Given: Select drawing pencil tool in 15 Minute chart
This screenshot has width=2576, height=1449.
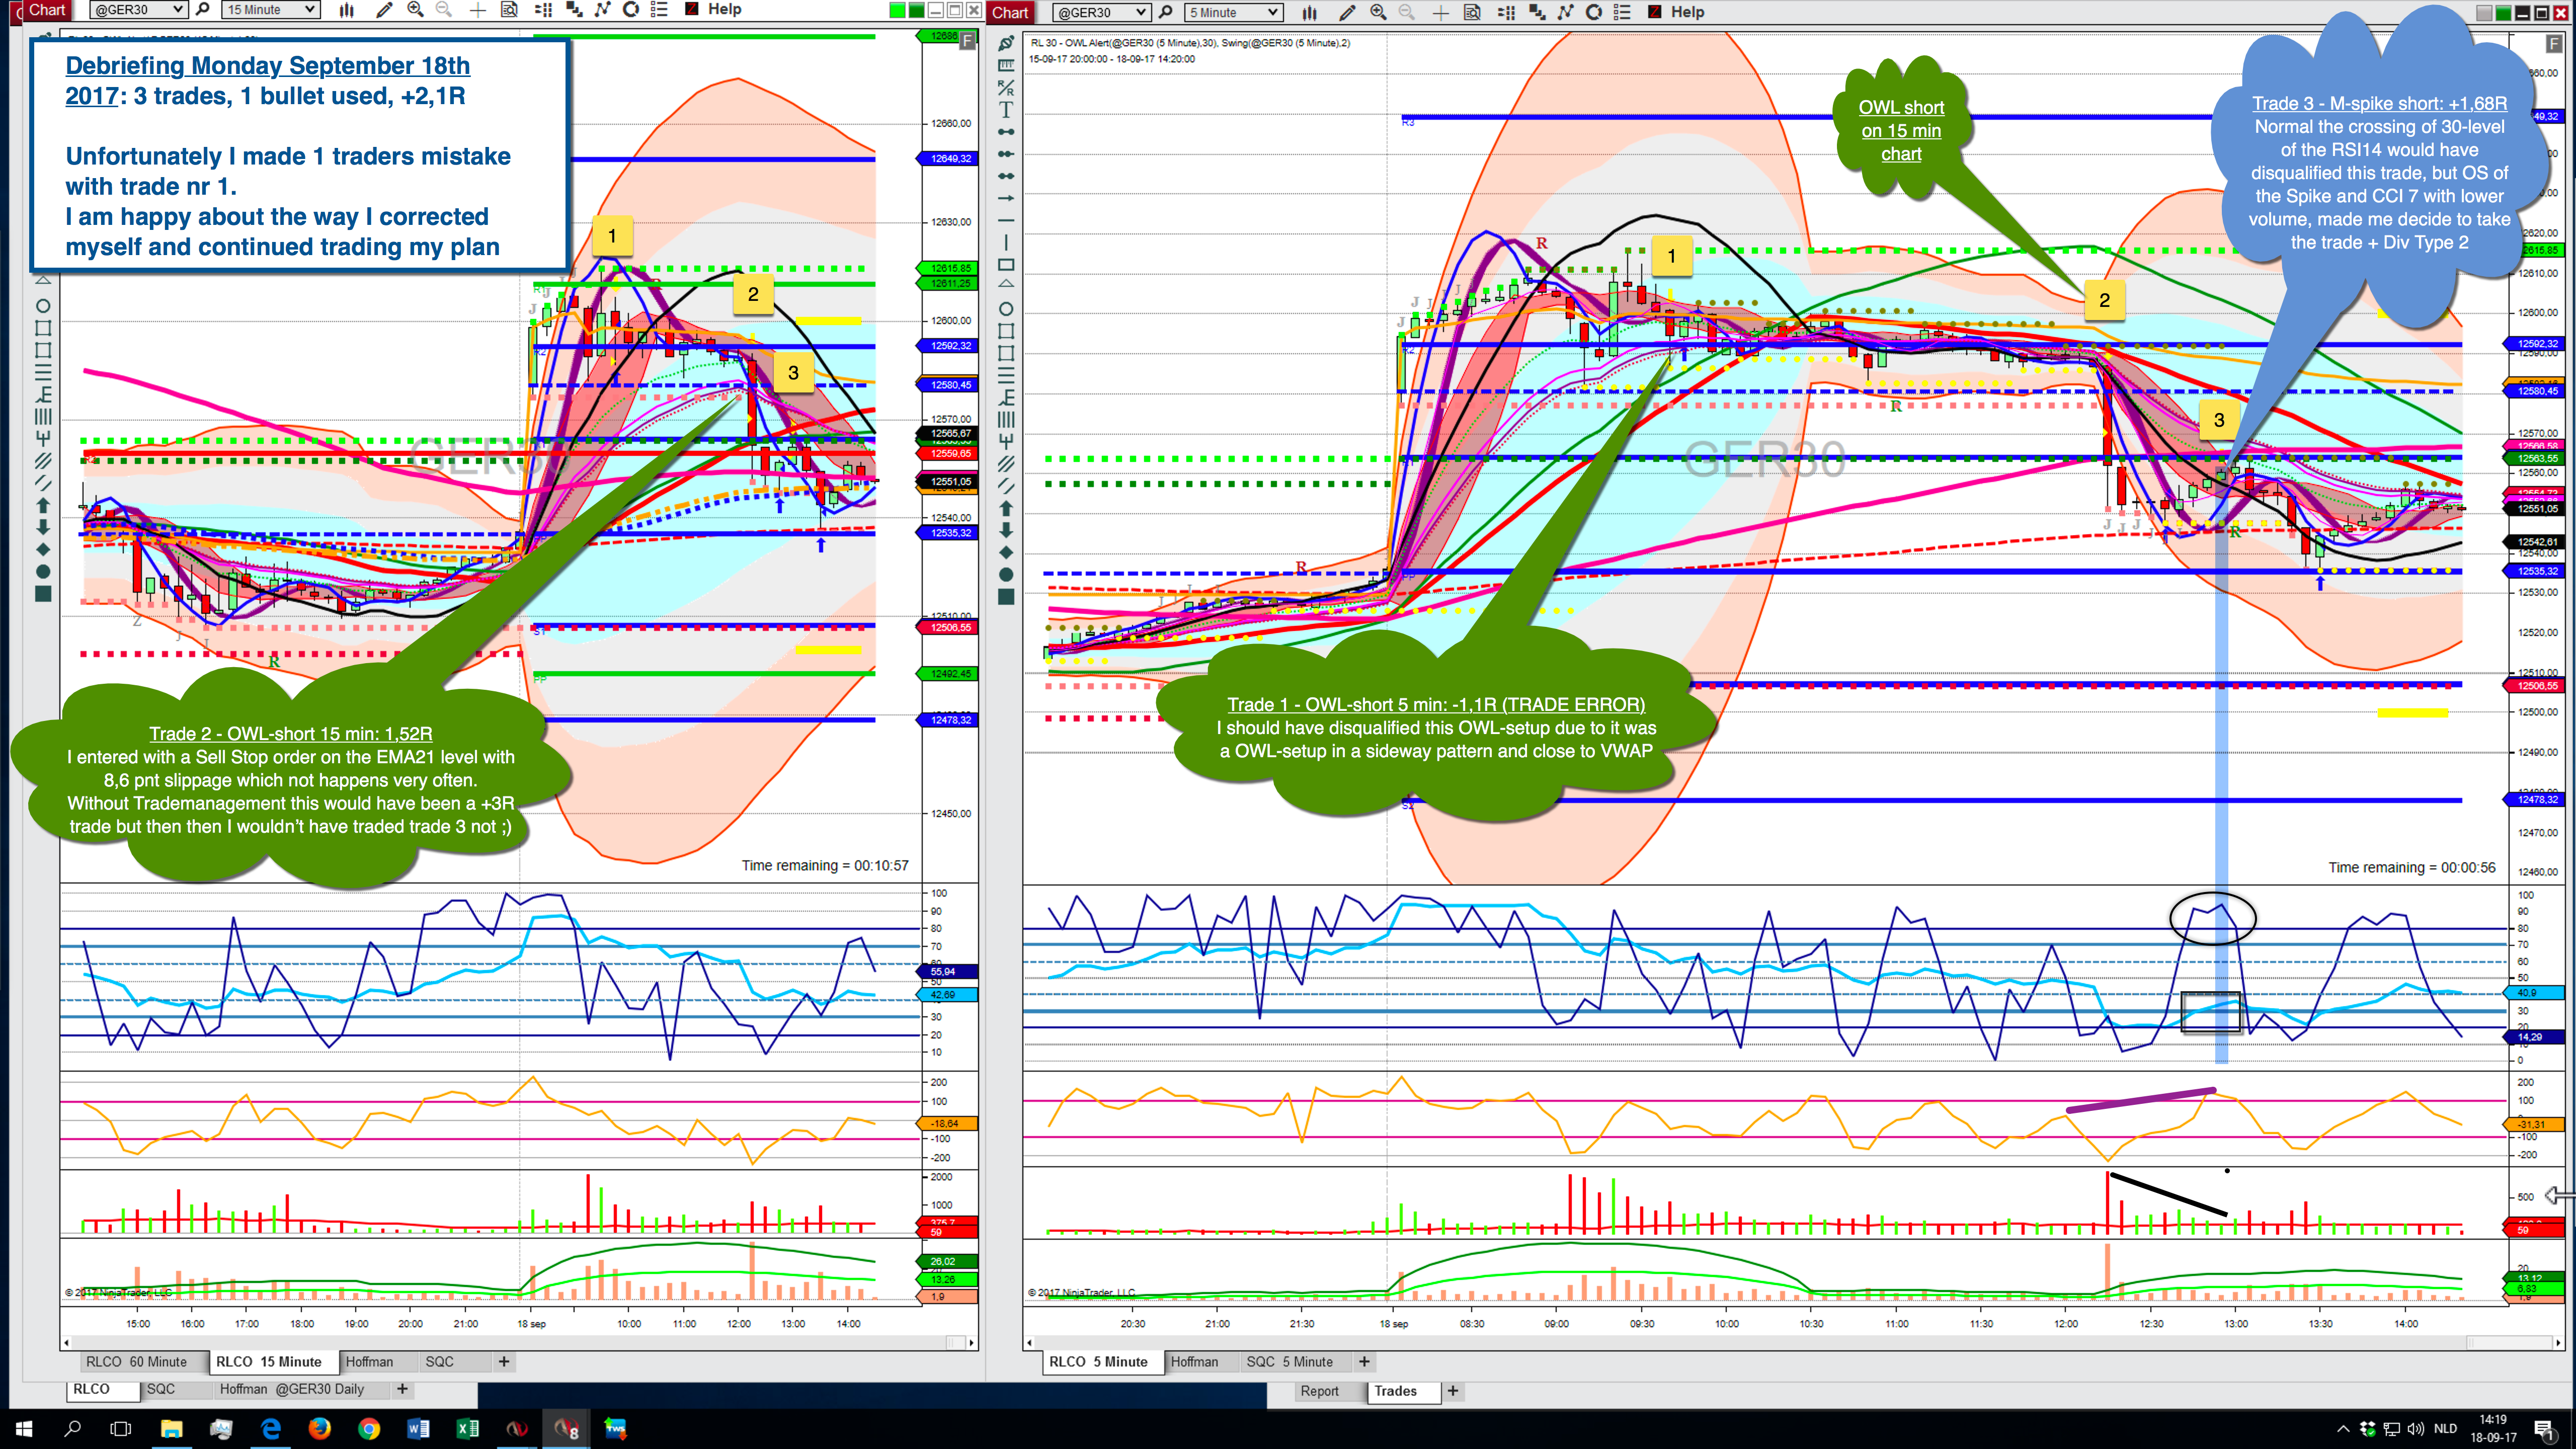Looking at the screenshot, I should click(384, 10).
